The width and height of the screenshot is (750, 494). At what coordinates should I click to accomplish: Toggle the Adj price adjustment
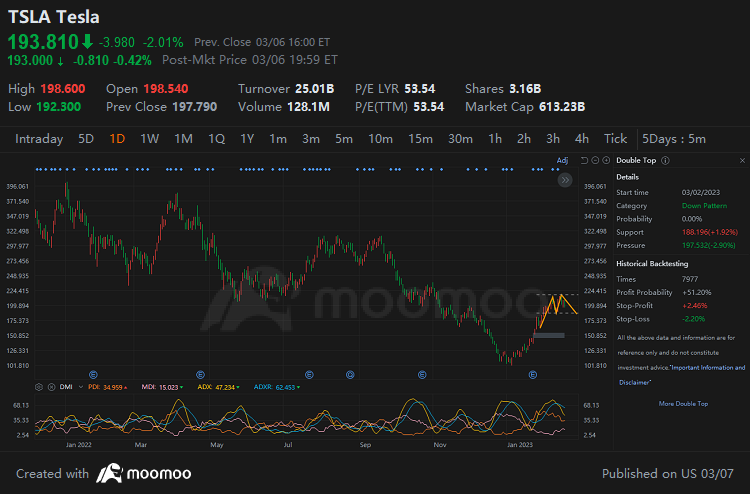(x=562, y=160)
